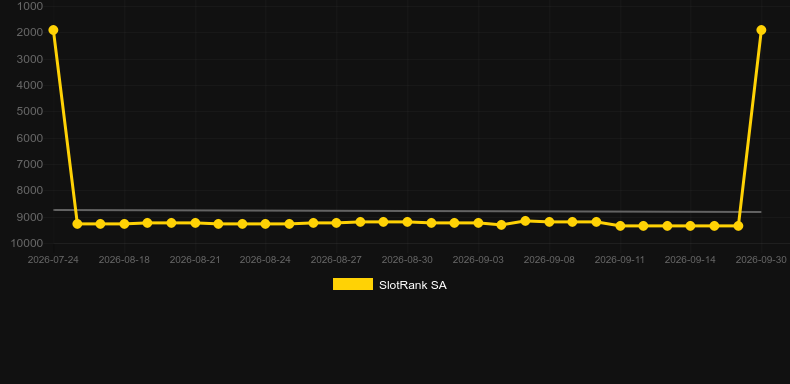790x384 pixels.
Task: Click the data point above 2026-09-03
Action: pyautogui.click(x=478, y=223)
